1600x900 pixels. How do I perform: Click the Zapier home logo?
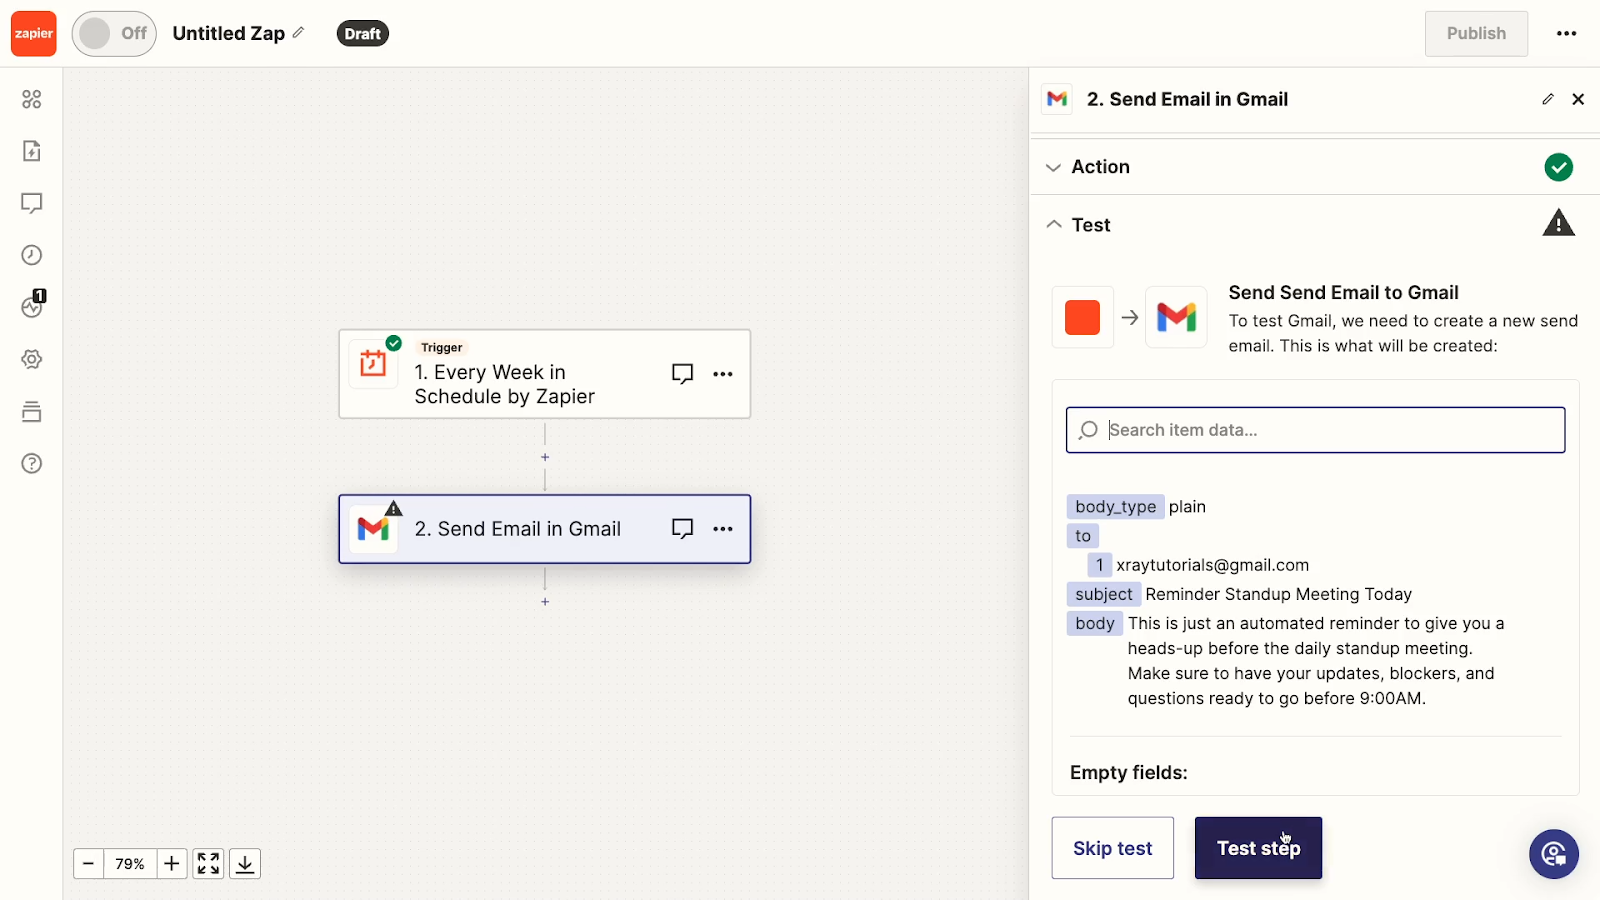click(x=33, y=34)
